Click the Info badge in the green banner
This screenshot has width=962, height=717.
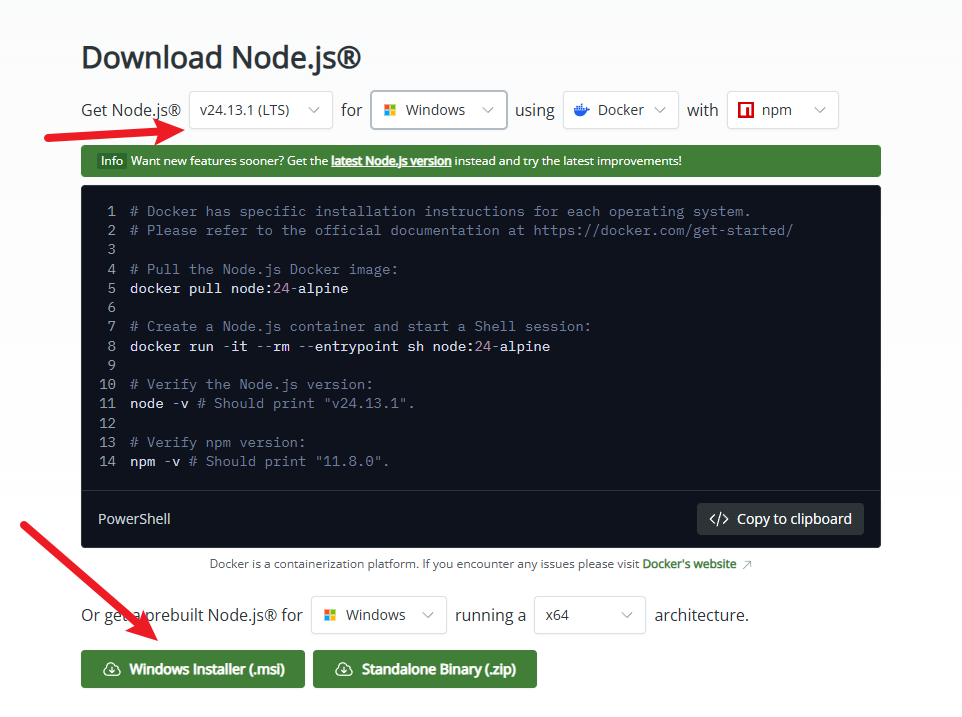click(x=112, y=161)
